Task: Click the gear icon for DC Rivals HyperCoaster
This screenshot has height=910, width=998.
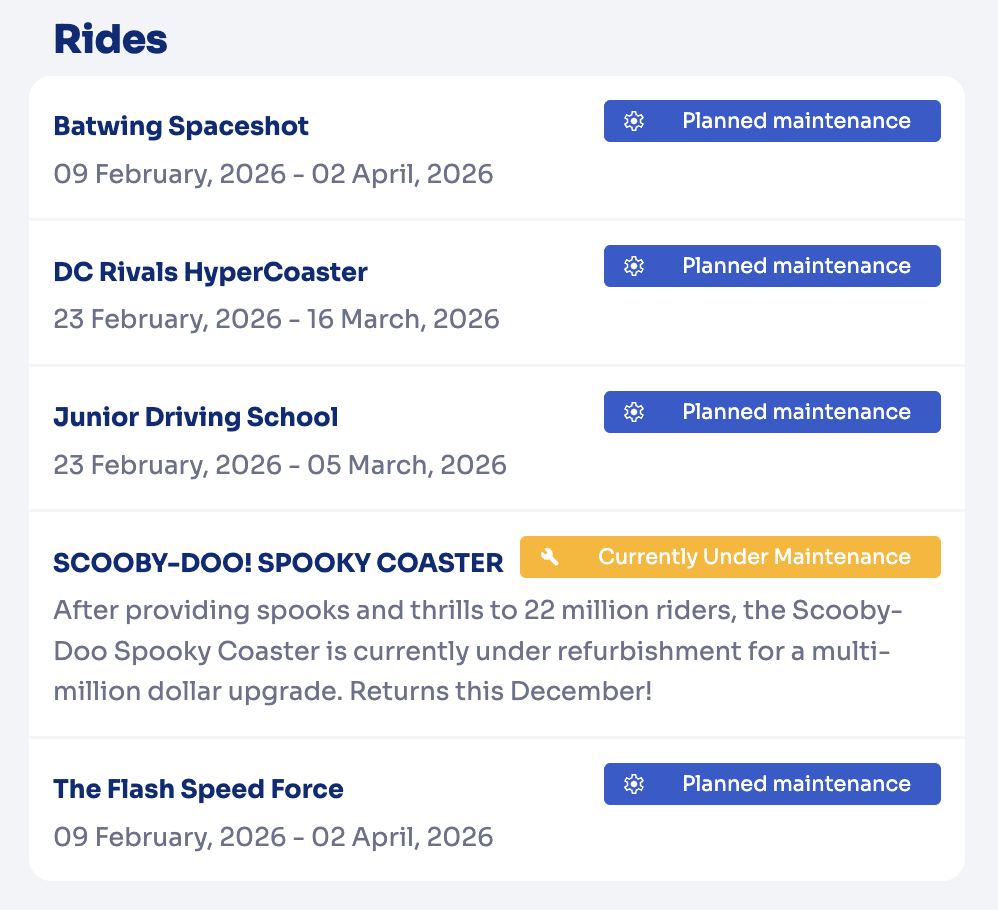Action: 633,266
